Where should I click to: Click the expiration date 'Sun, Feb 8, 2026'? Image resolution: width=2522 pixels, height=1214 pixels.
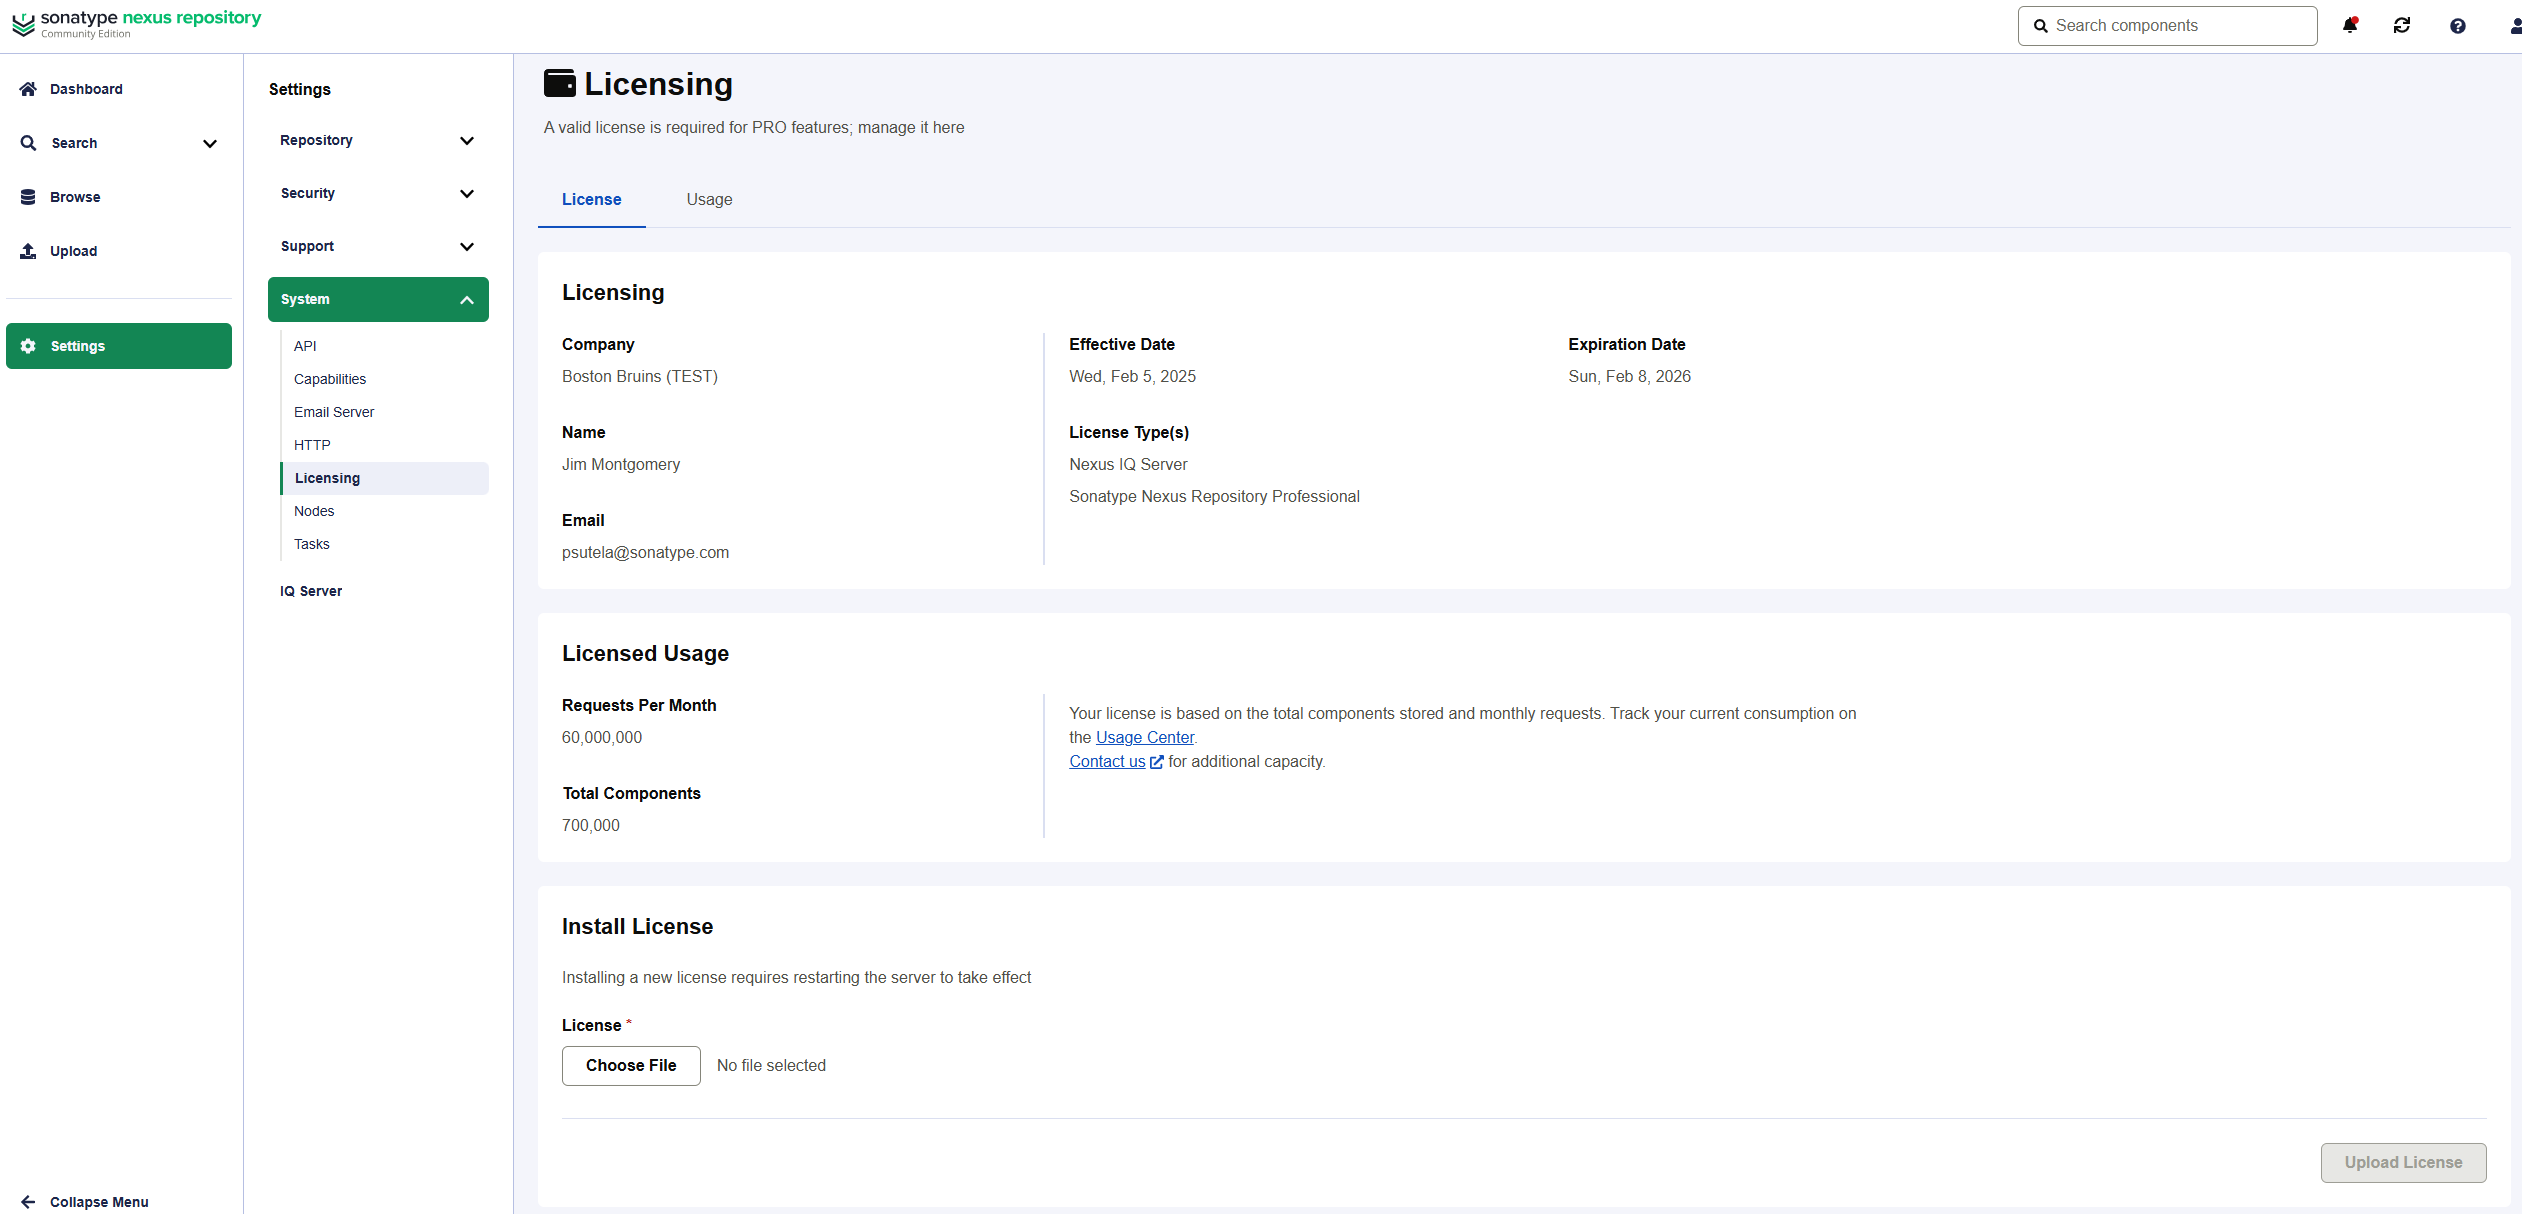pyautogui.click(x=1629, y=377)
